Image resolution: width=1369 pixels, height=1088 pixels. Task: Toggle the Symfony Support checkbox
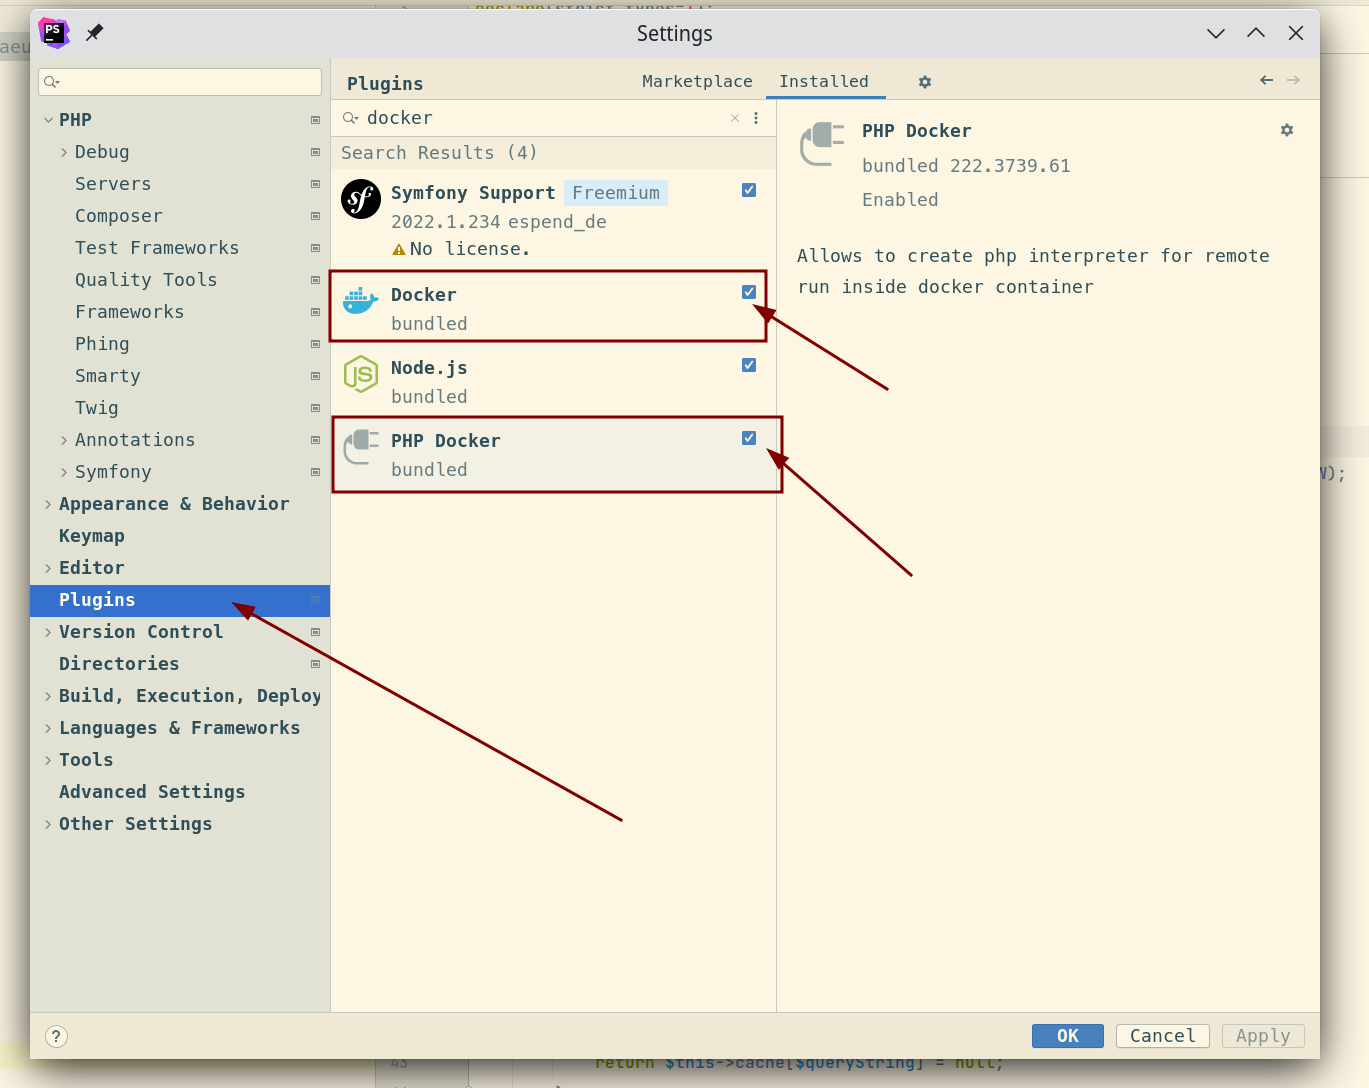pos(749,190)
